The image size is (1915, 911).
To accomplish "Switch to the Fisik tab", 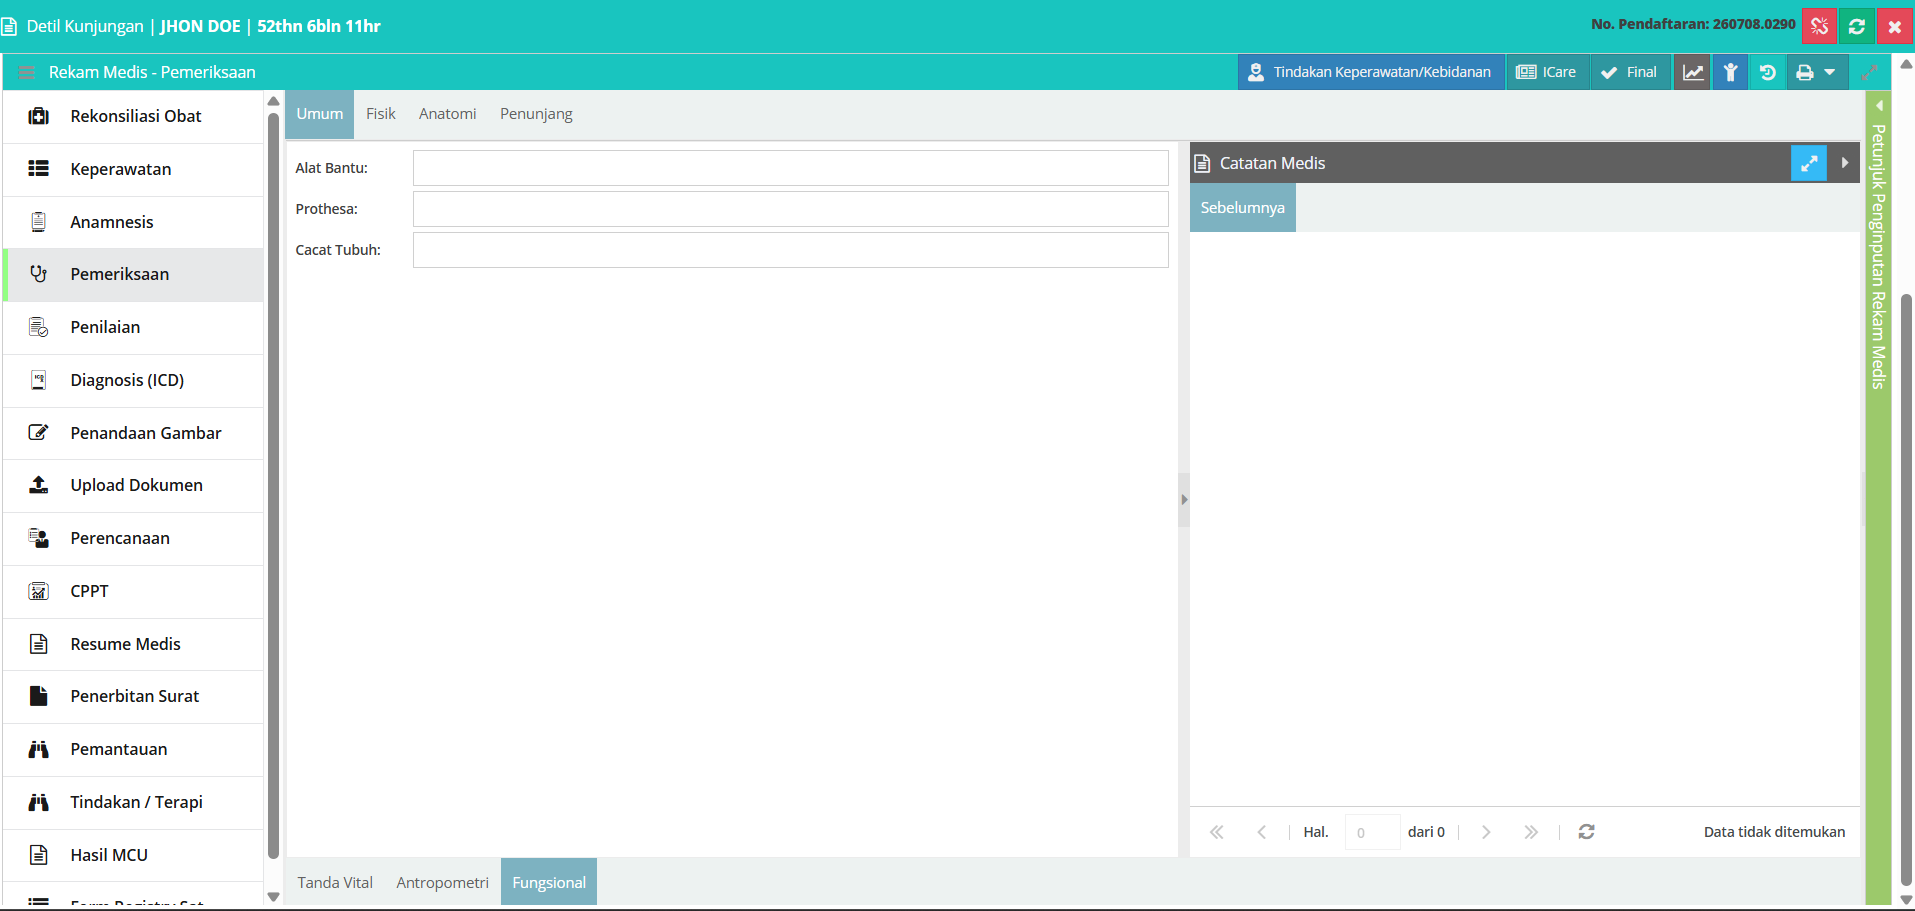I will click(381, 114).
